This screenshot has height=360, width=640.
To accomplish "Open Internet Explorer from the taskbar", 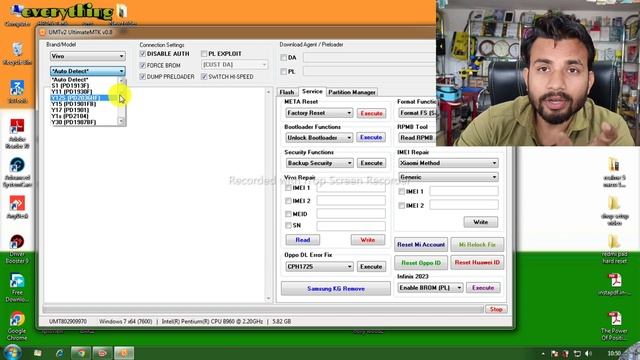I will [x=60, y=353].
